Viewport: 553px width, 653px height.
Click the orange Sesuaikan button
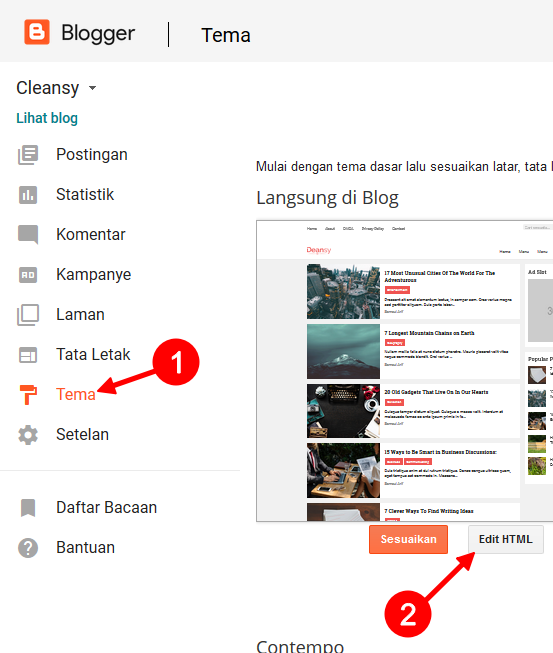tap(409, 539)
